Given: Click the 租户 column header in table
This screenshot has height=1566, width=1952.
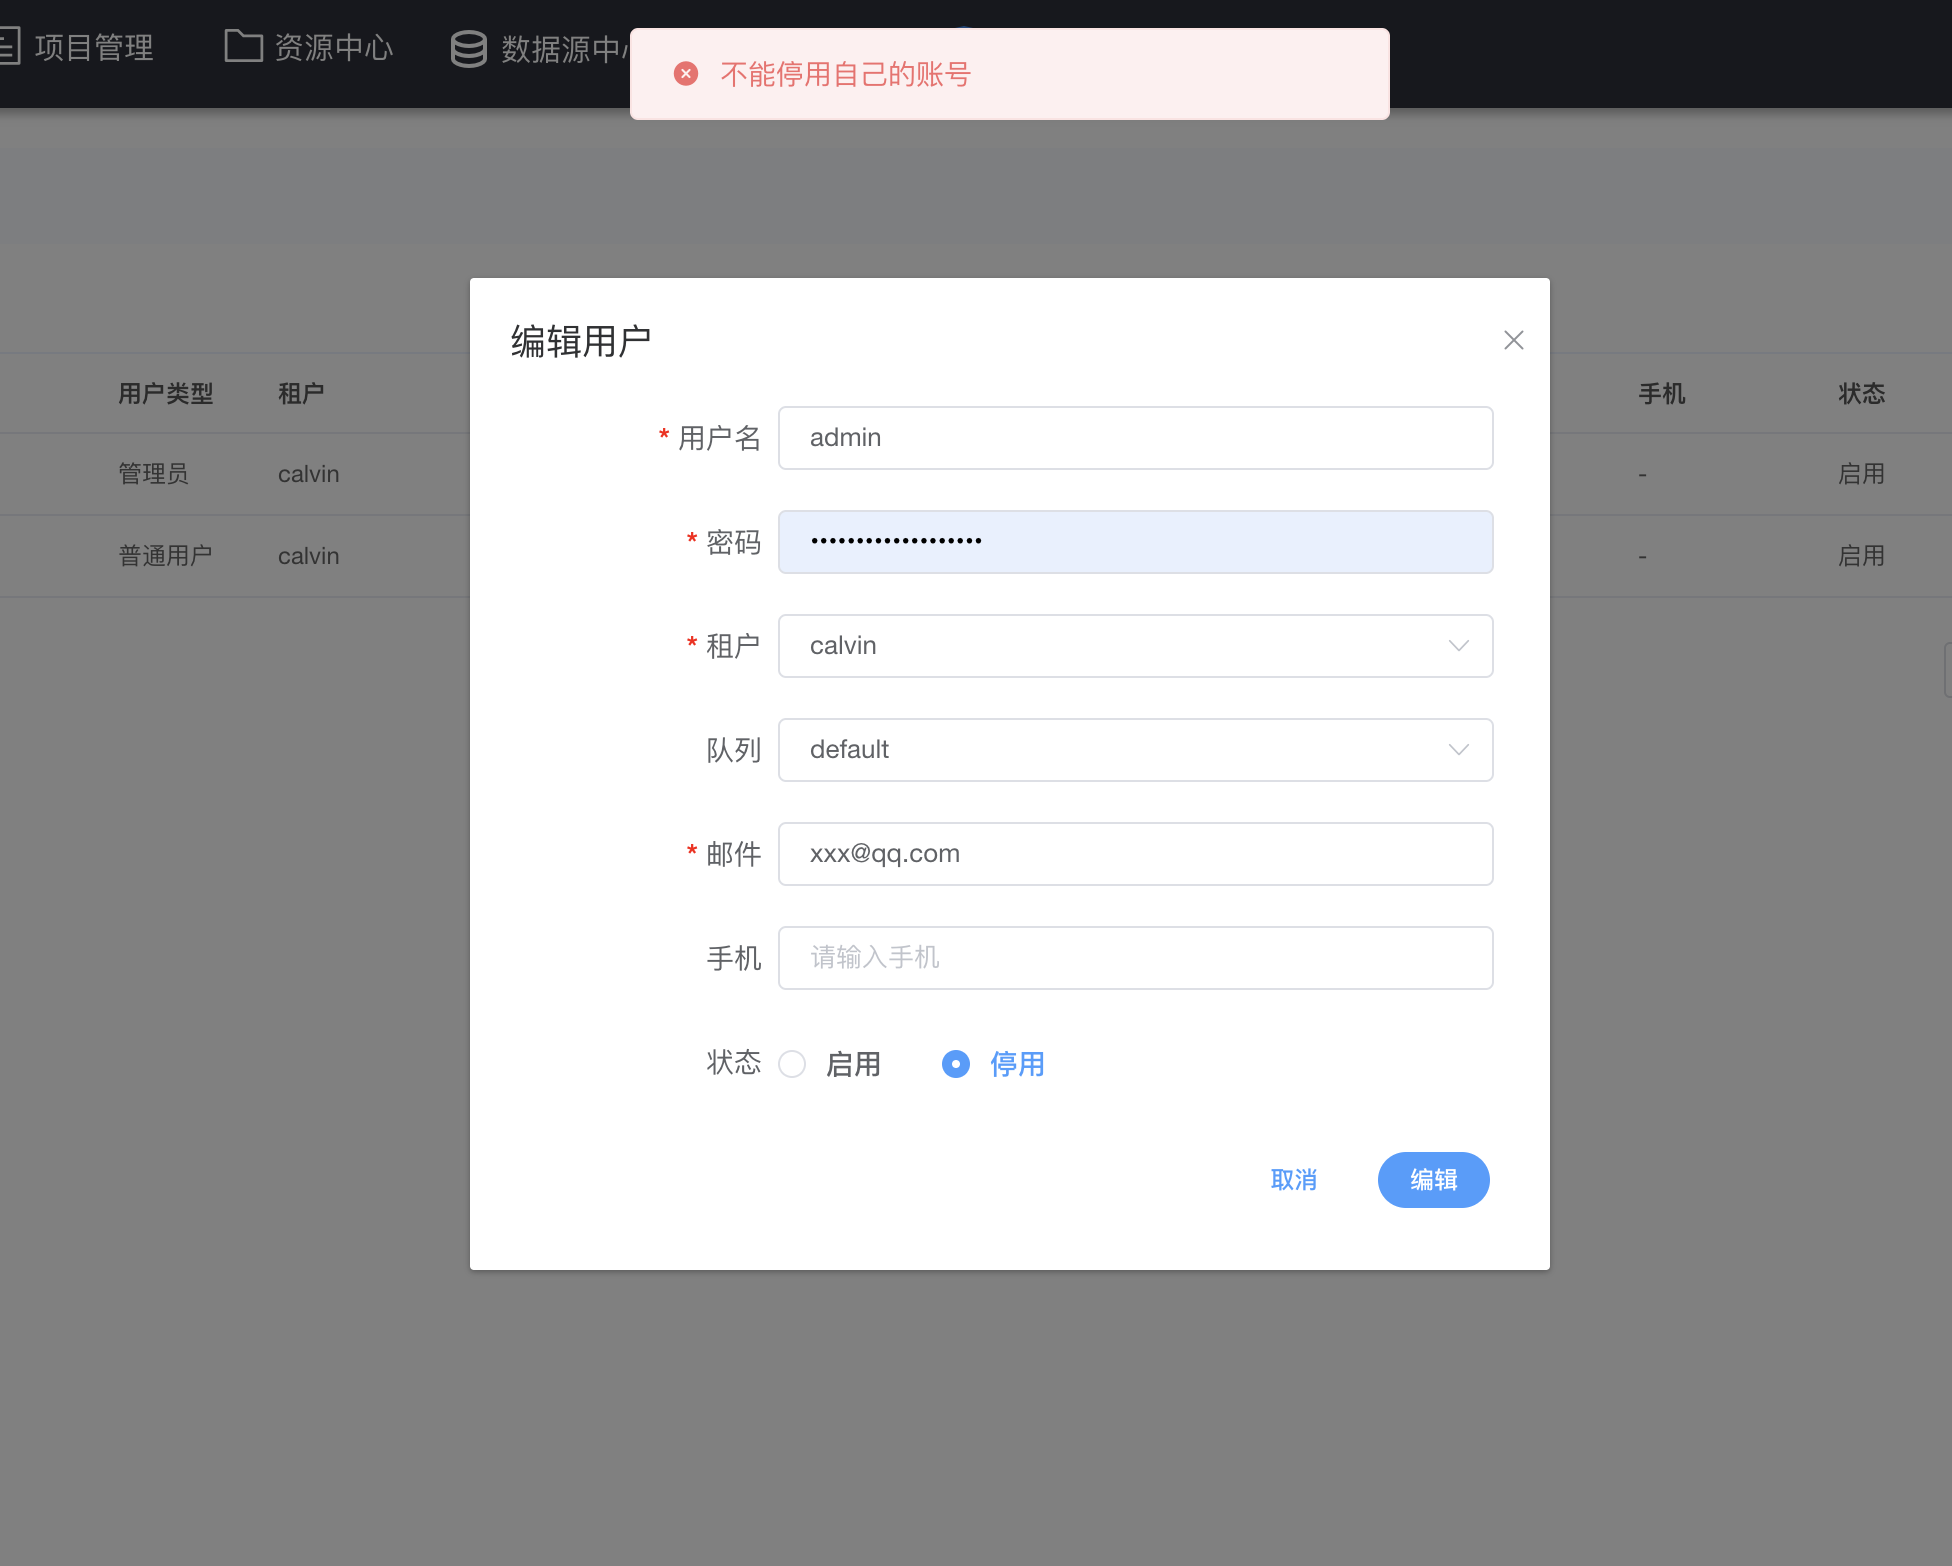Looking at the screenshot, I should [x=301, y=394].
